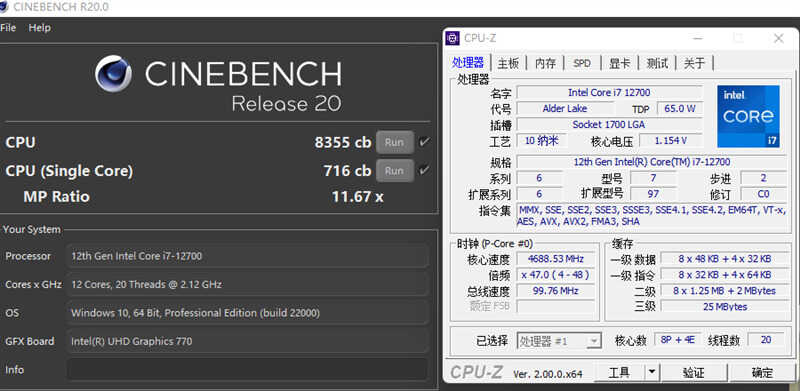
Task: Click the Intel Core i7 badge
Action: pyautogui.click(x=748, y=116)
